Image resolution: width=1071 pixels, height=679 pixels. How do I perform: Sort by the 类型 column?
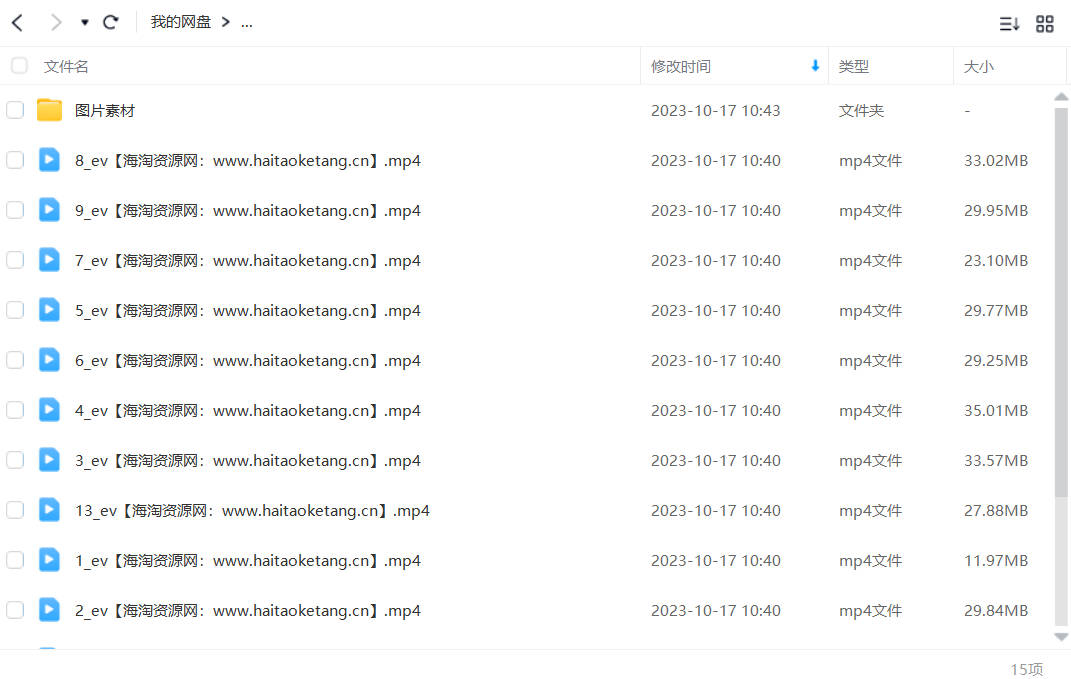point(853,66)
